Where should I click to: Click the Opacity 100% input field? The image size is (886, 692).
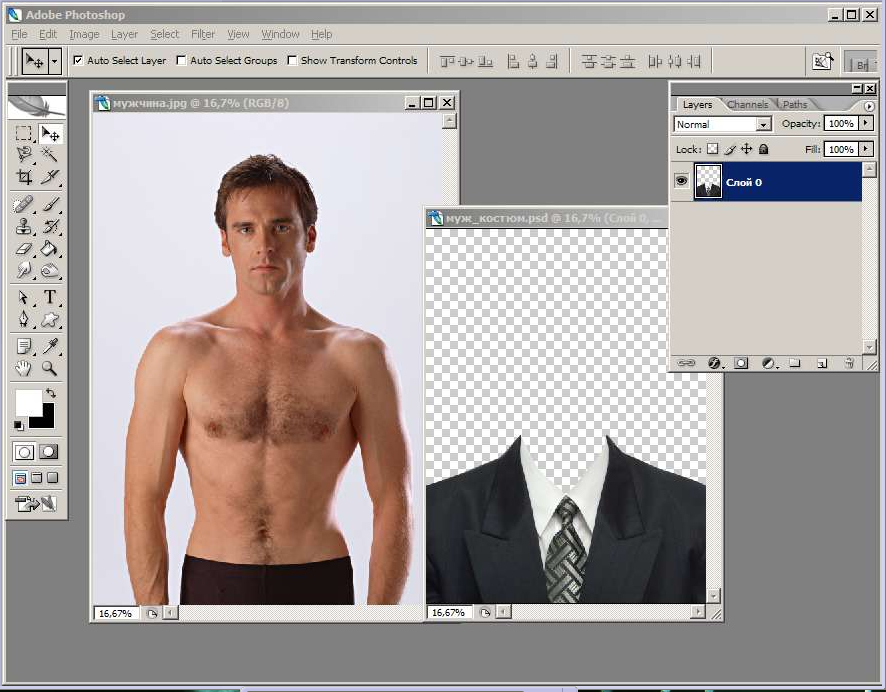[x=841, y=123]
